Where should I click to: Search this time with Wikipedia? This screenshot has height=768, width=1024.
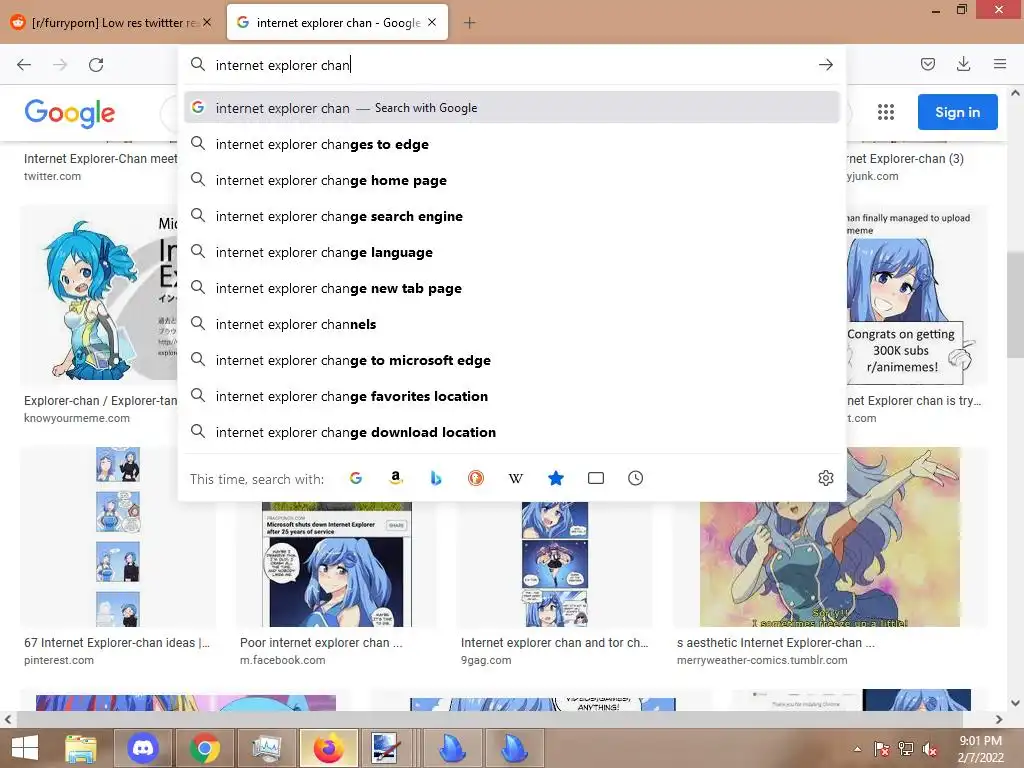point(515,478)
